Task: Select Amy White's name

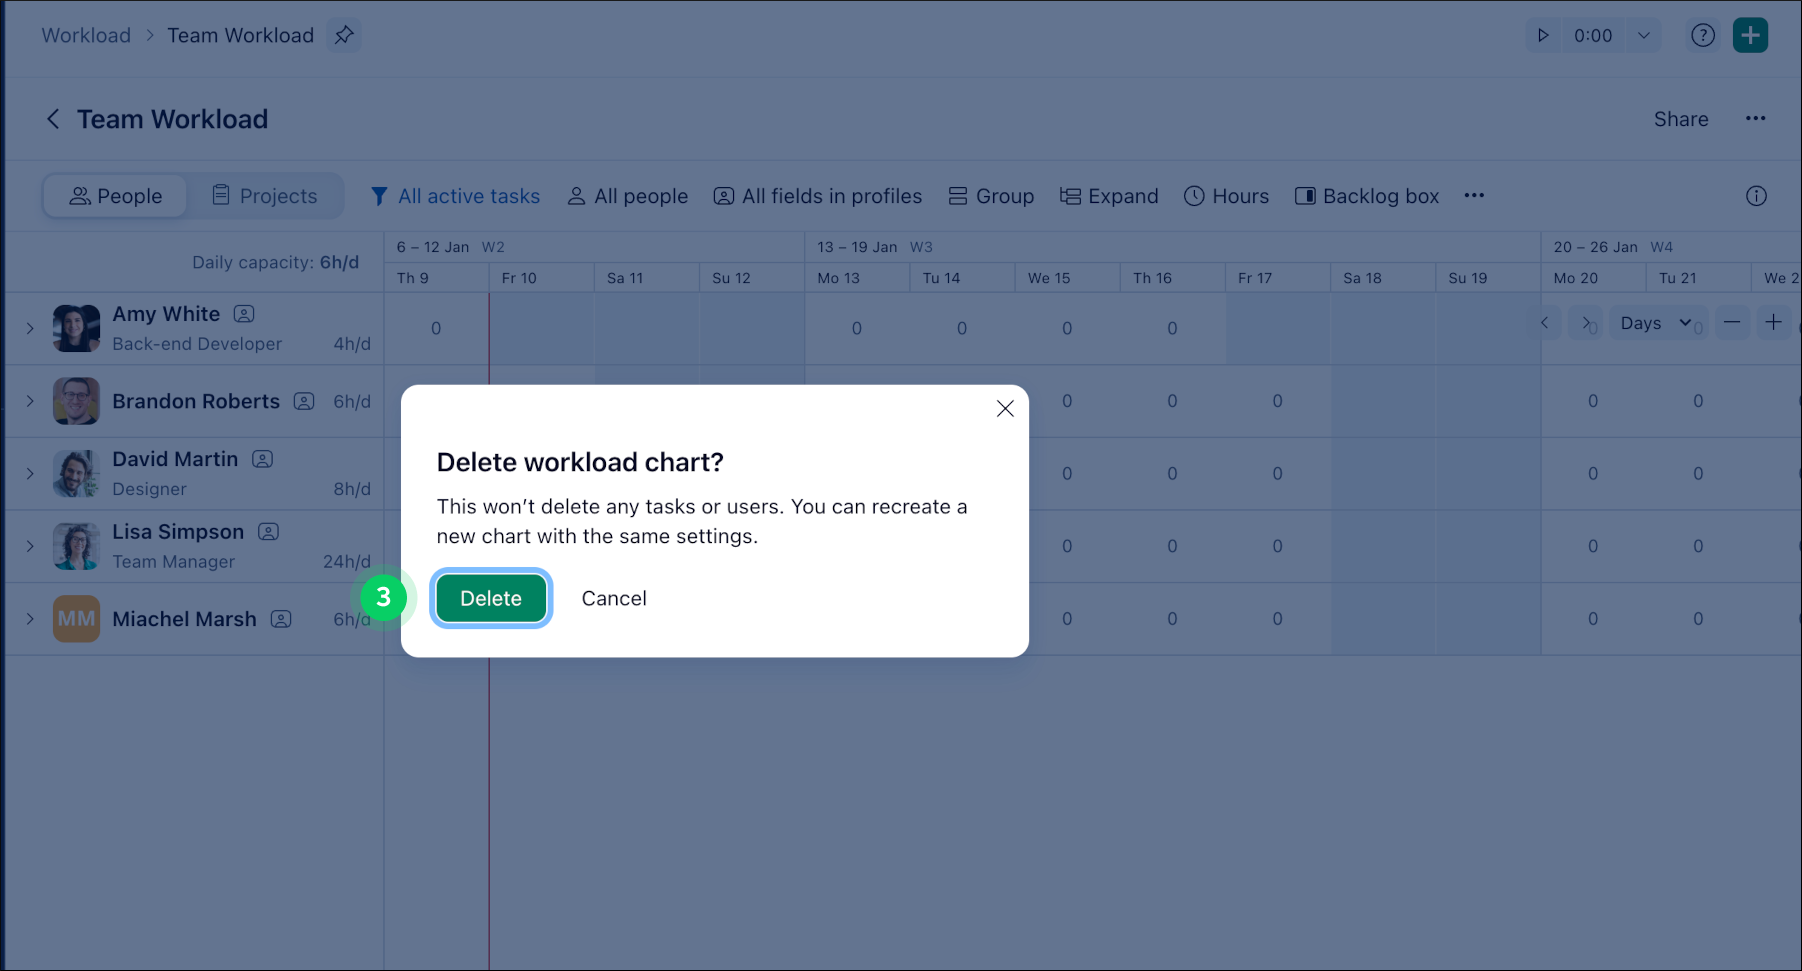Action: tap(166, 314)
